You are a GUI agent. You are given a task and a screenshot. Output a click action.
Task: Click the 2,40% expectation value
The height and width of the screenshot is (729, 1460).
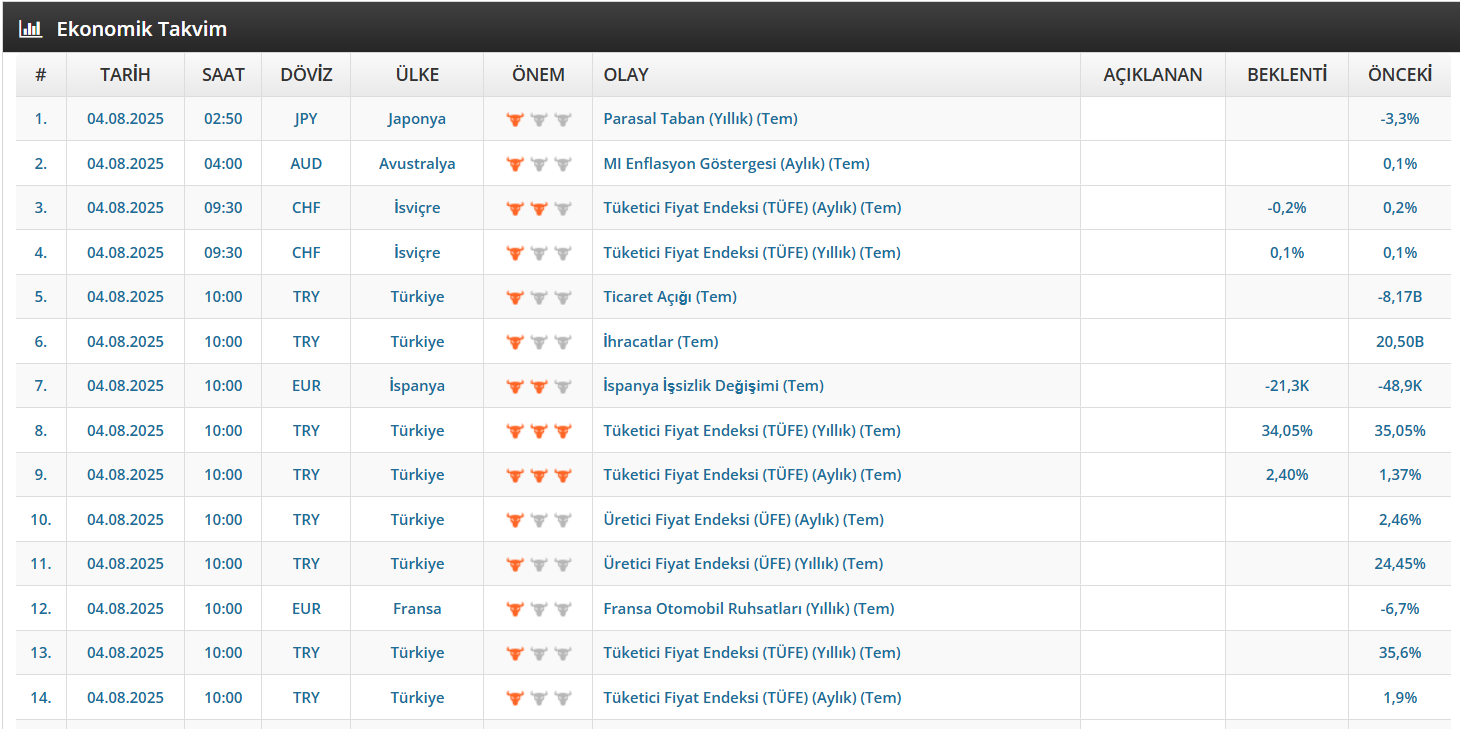tap(1287, 475)
